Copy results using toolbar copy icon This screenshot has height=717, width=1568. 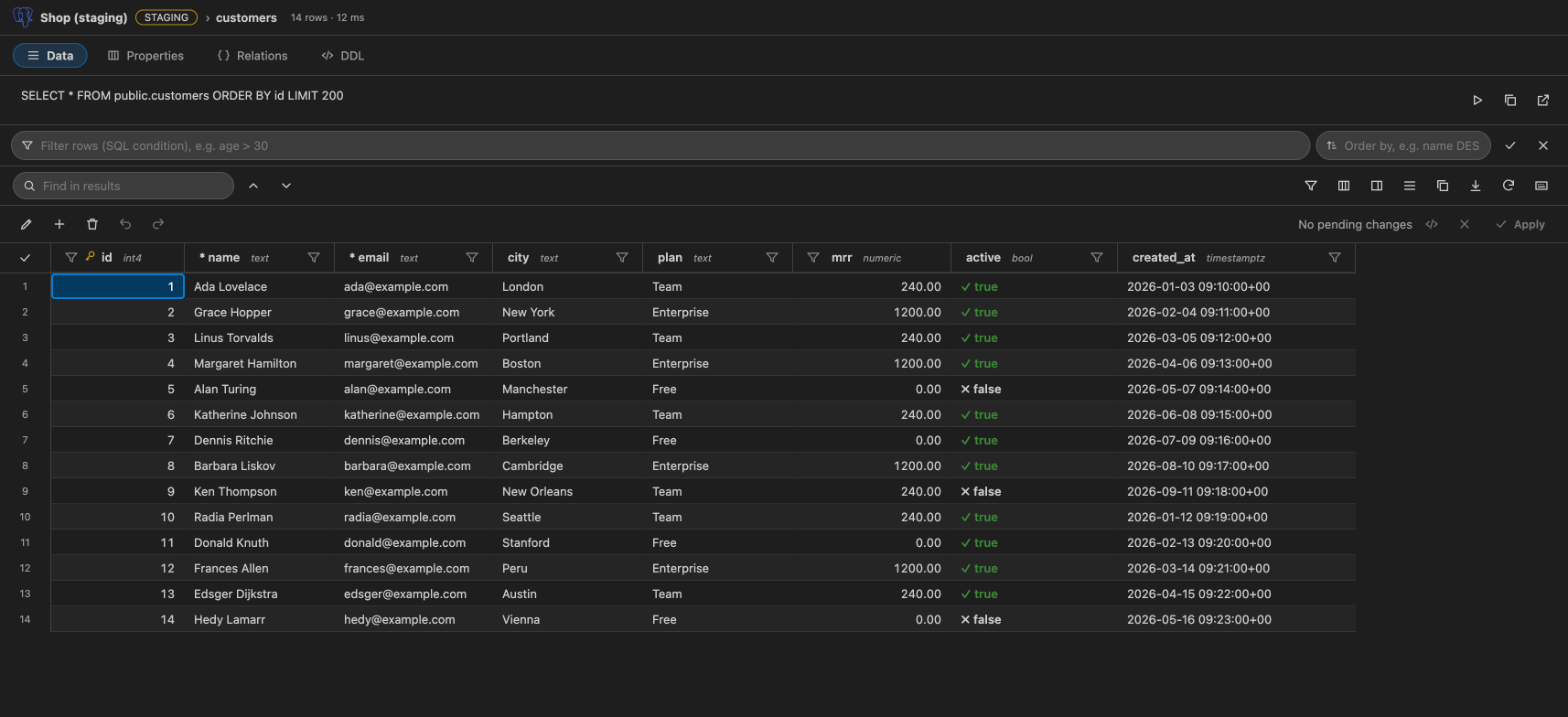coord(1442,186)
